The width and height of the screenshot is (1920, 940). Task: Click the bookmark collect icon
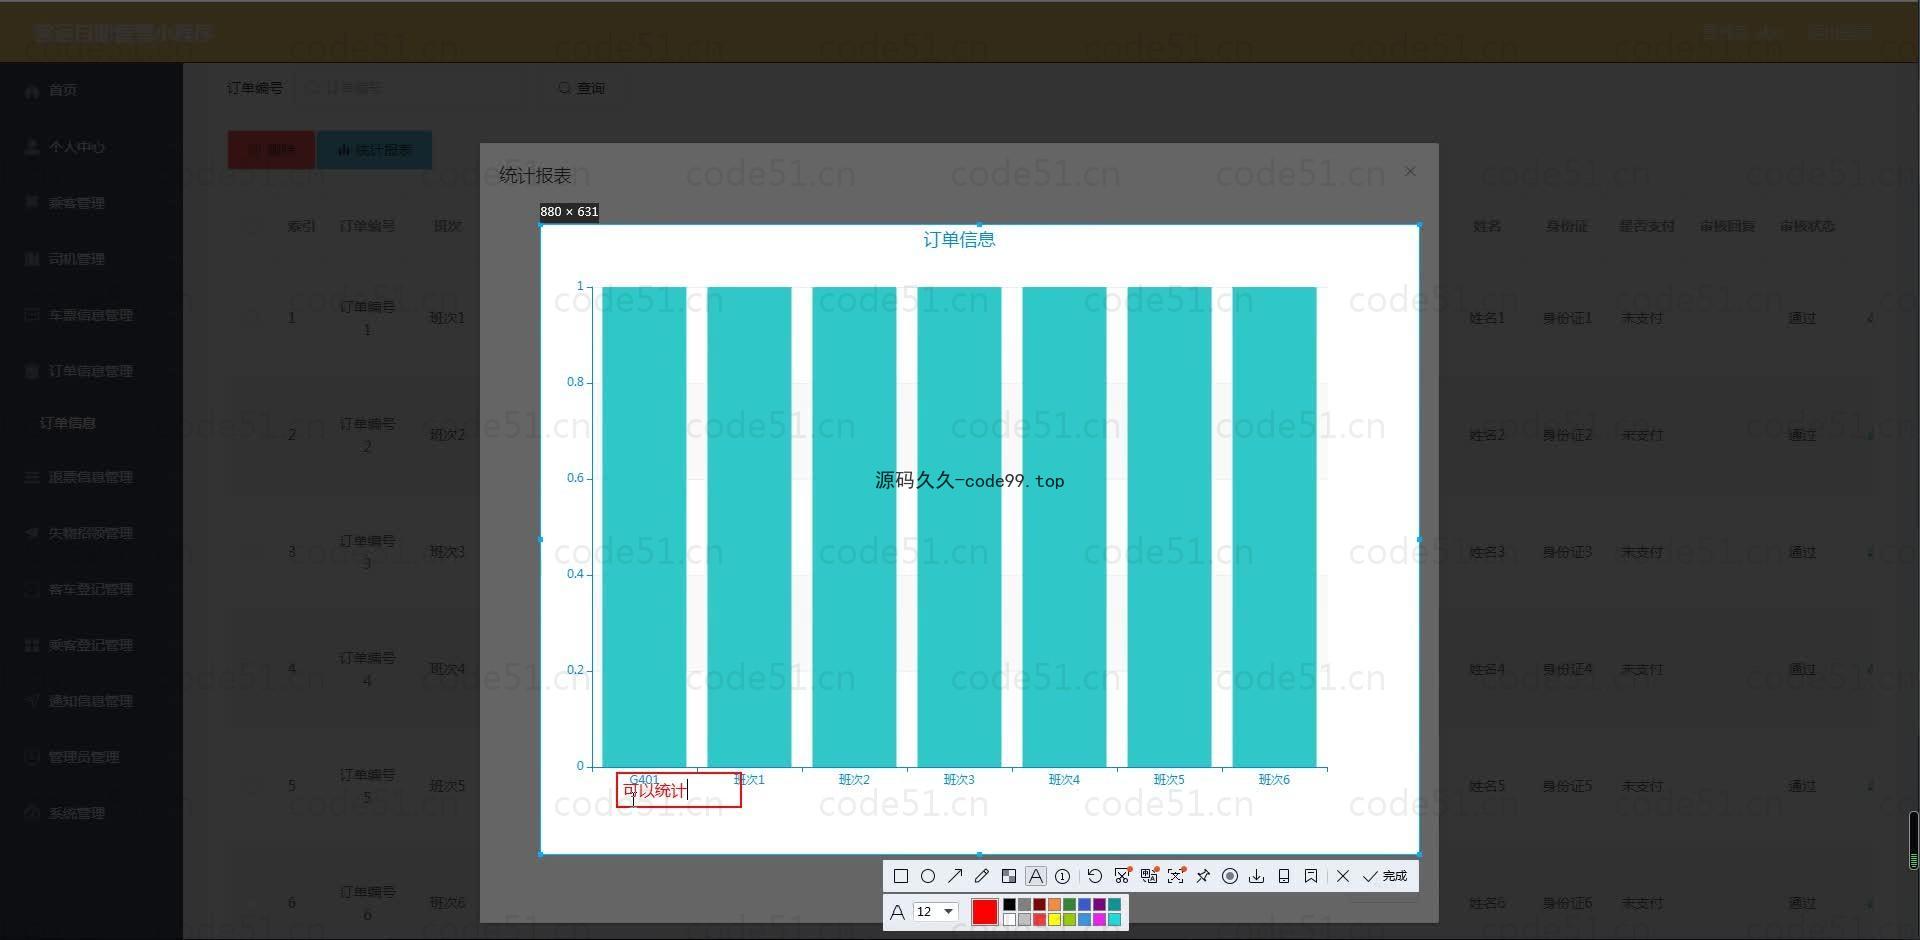coord(1311,876)
